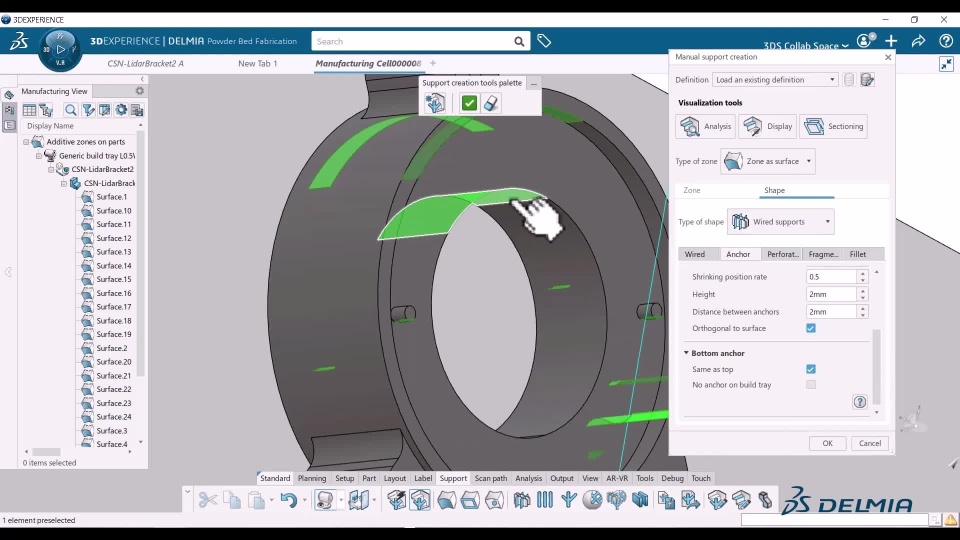Click the tree-shaped support icon in toolbar
This screenshot has width=960, height=540.
(x=569, y=500)
